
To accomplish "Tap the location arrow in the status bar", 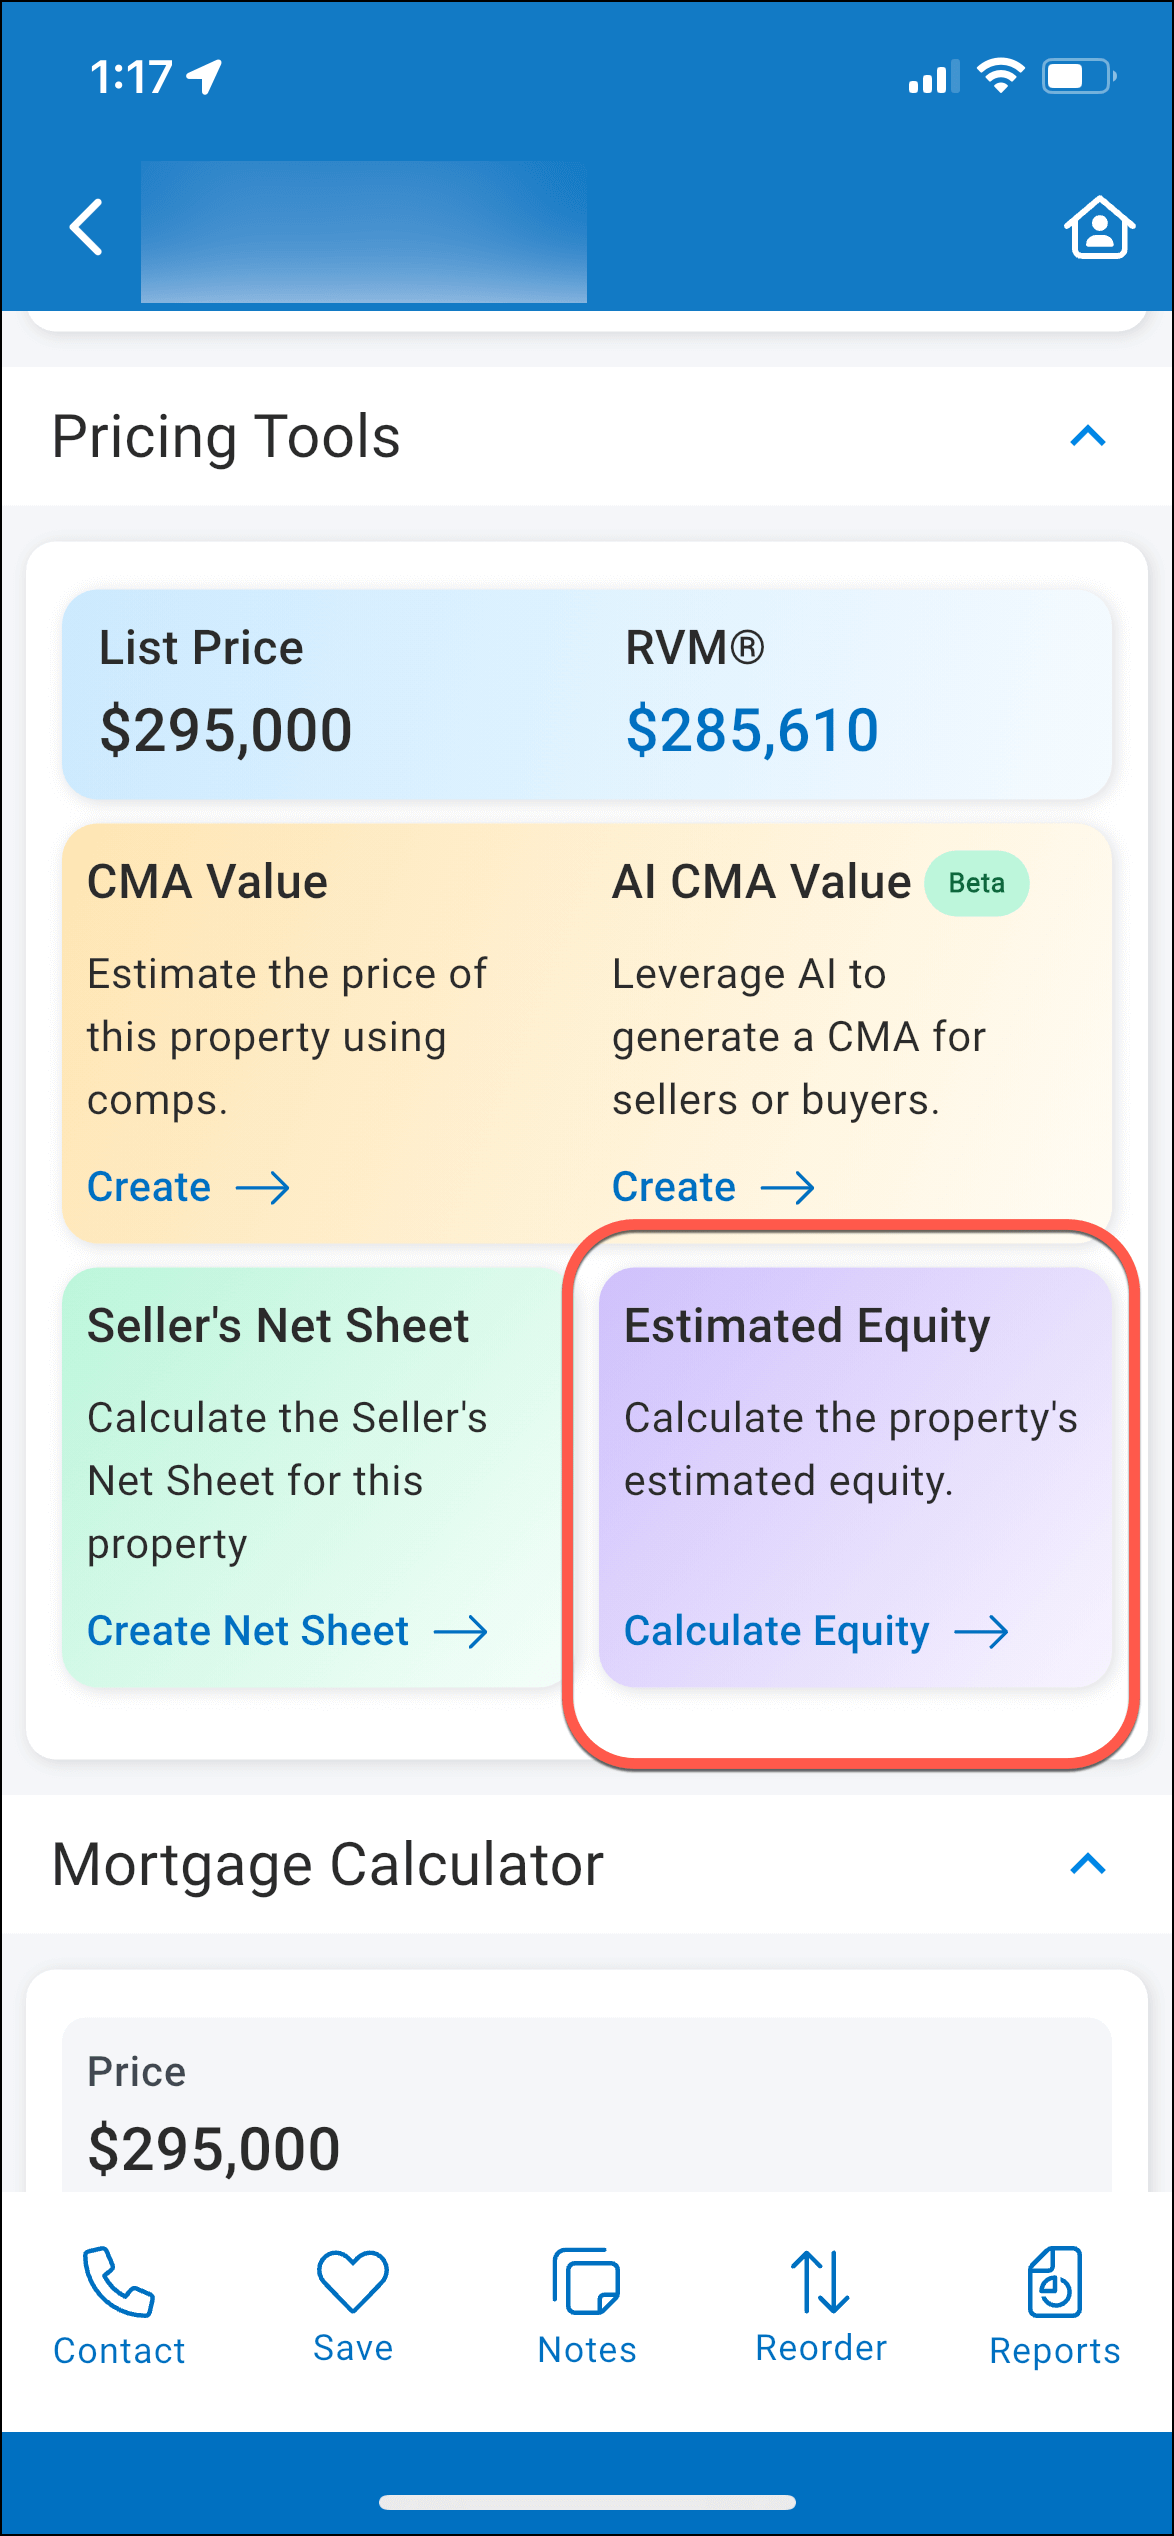I will (x=205, y=75).
